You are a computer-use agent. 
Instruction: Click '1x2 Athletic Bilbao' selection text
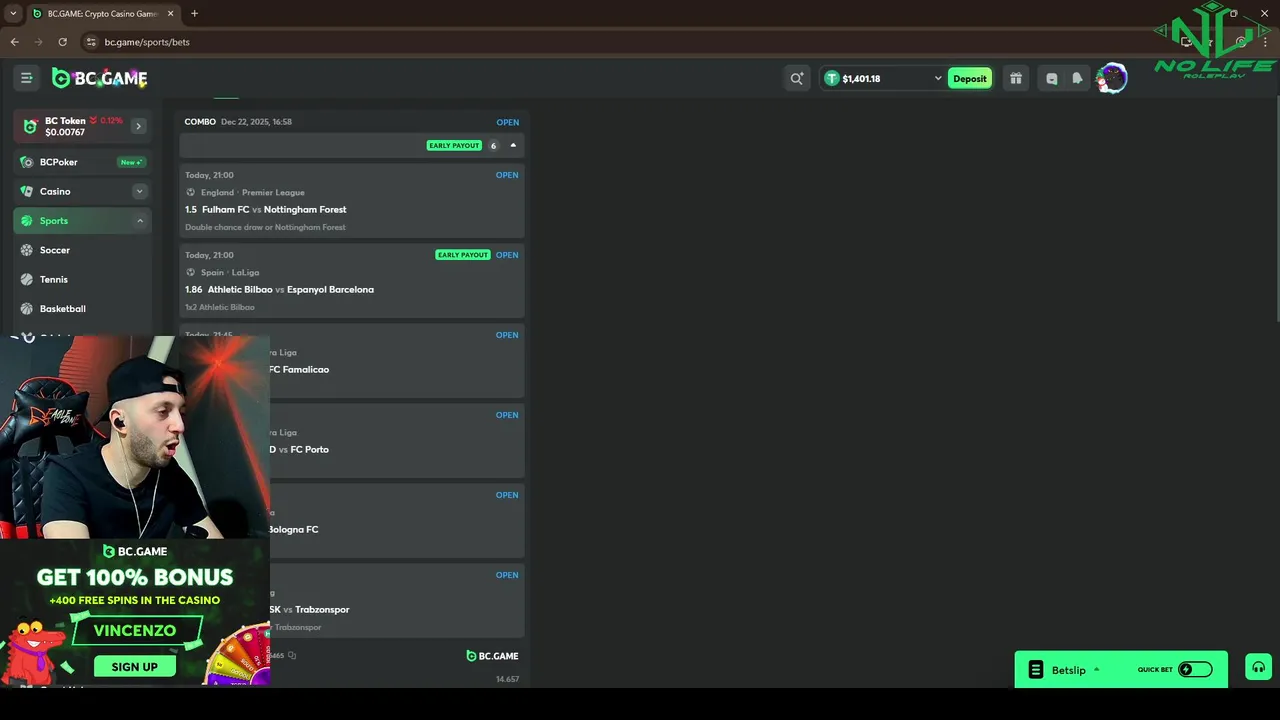220,307
